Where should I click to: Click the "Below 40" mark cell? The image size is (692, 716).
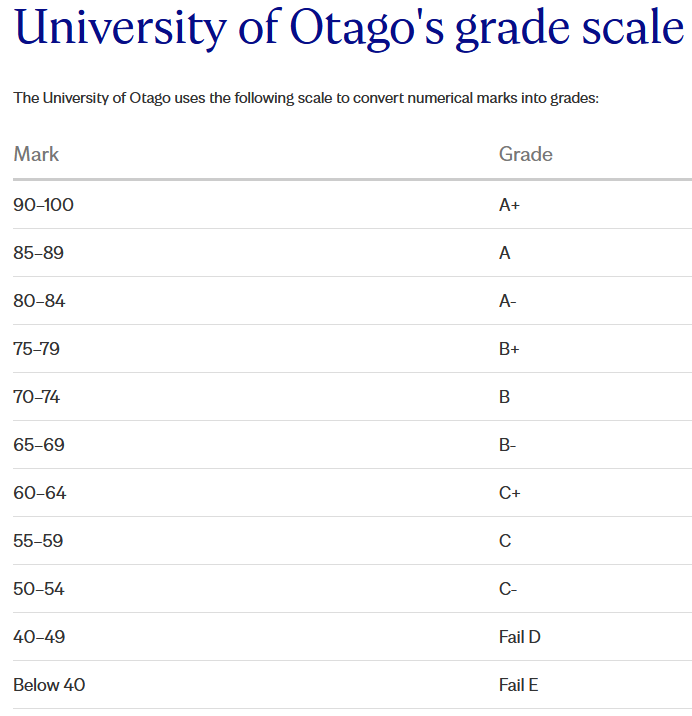tap(49, 685)
